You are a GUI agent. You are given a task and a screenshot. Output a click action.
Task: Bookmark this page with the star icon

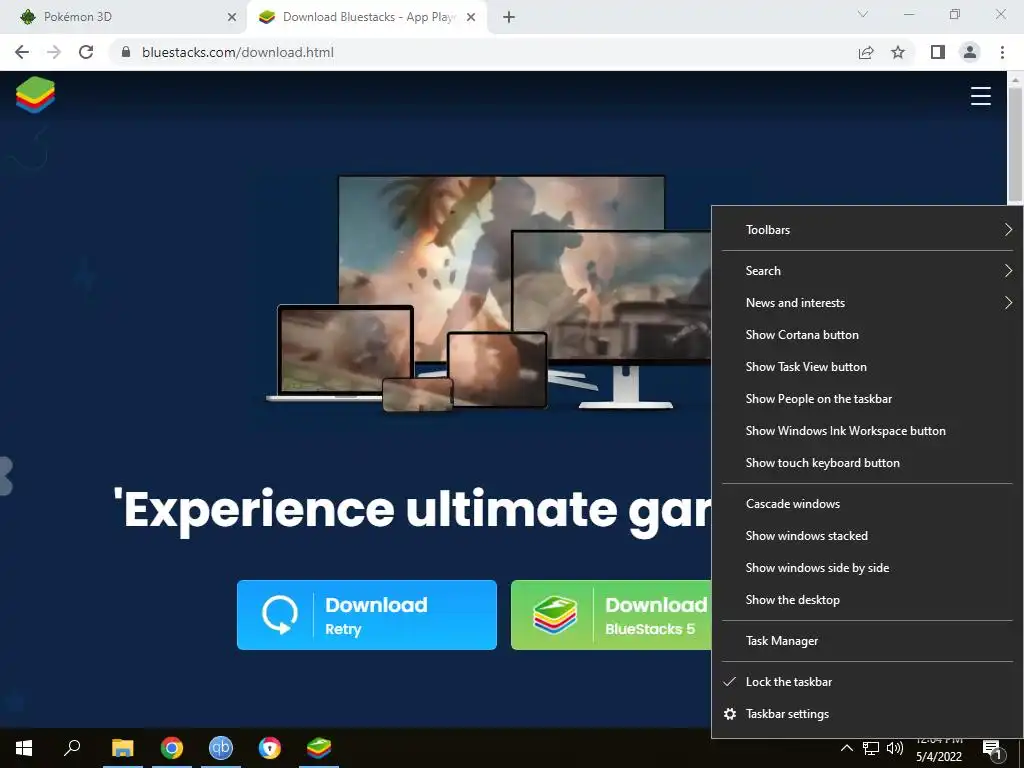[x=898, y=52]
